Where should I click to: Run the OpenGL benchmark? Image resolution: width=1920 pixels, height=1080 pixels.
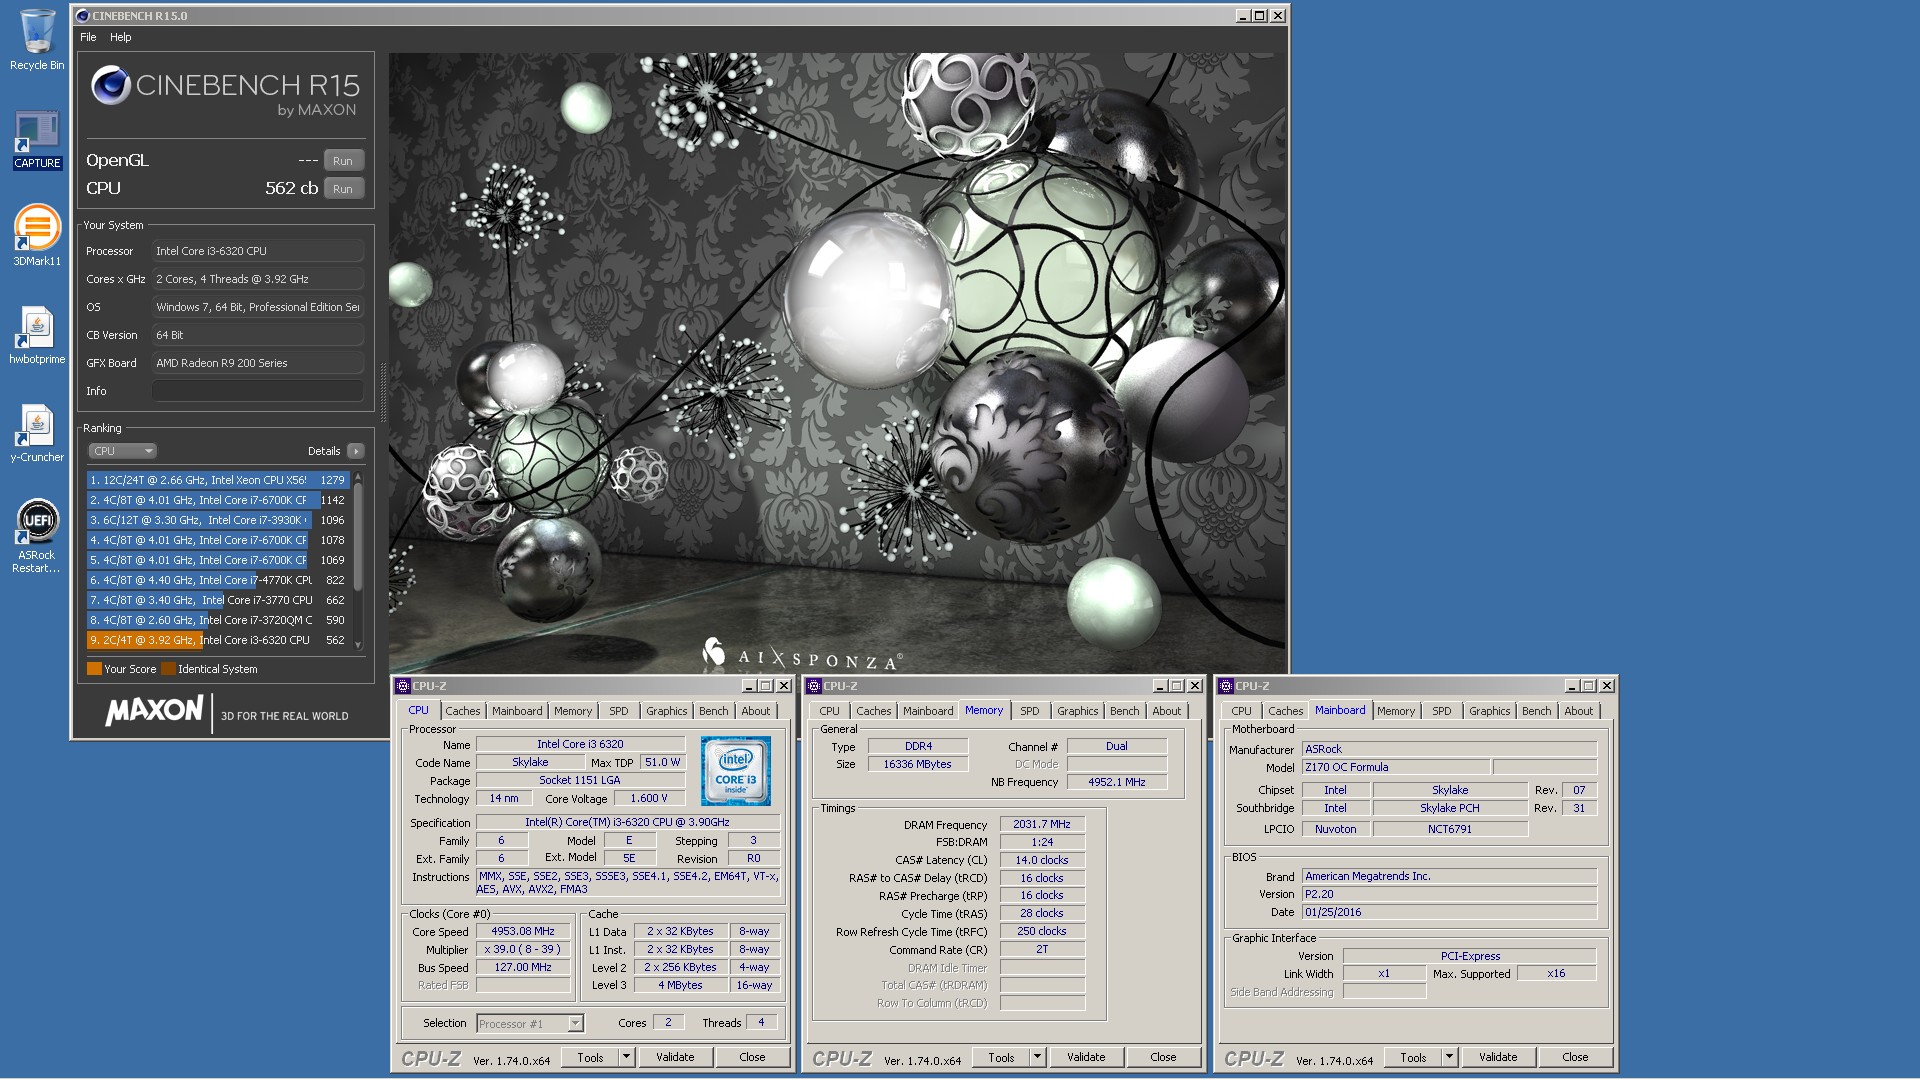click(x=343, y=161)
